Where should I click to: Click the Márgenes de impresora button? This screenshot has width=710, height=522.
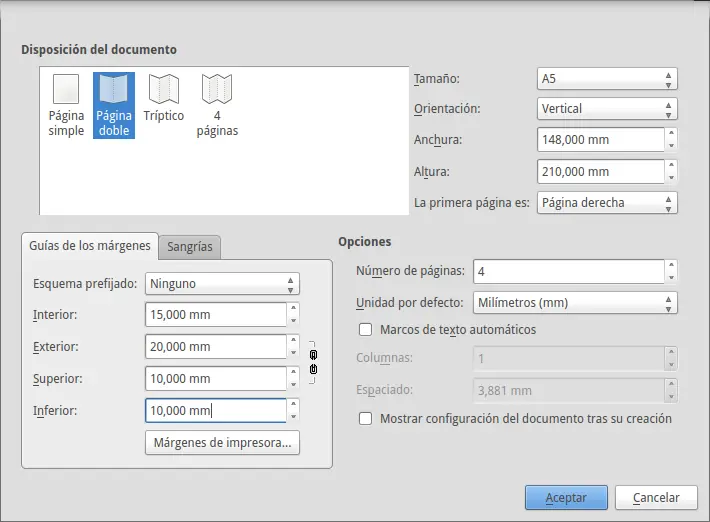[x=222, y=442]
